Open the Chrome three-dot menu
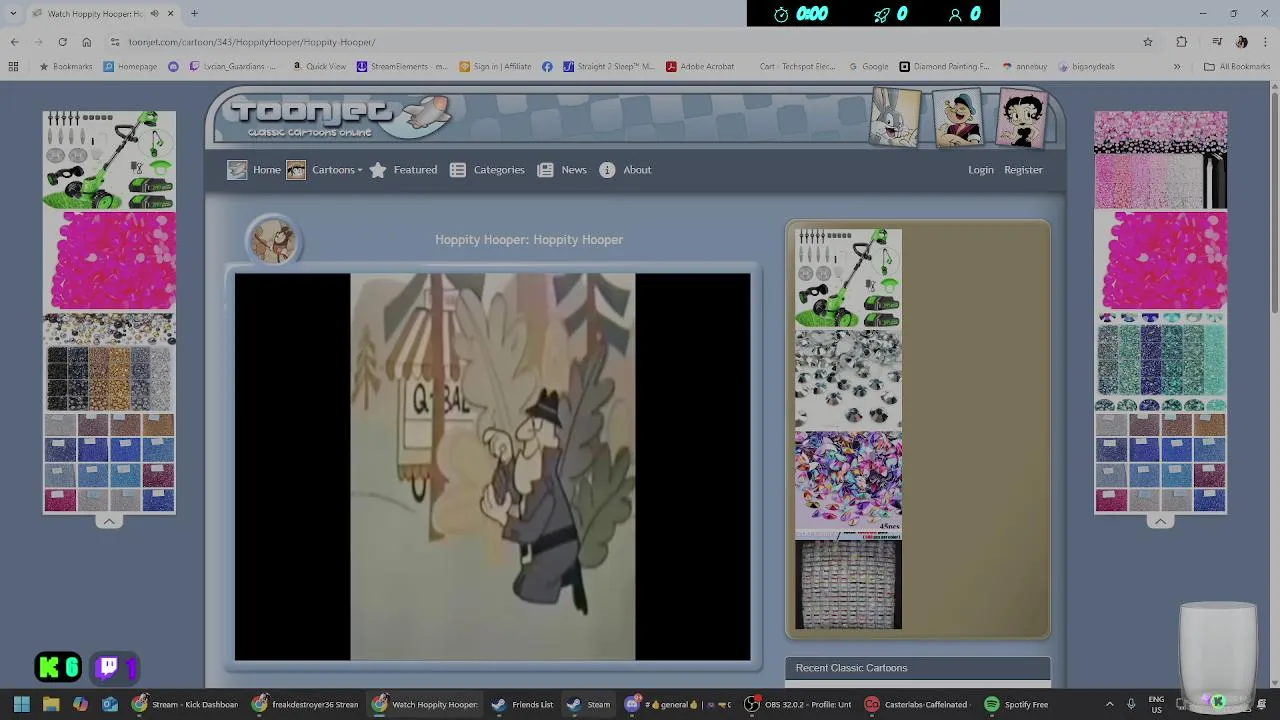 click(x=1265, y=42)
